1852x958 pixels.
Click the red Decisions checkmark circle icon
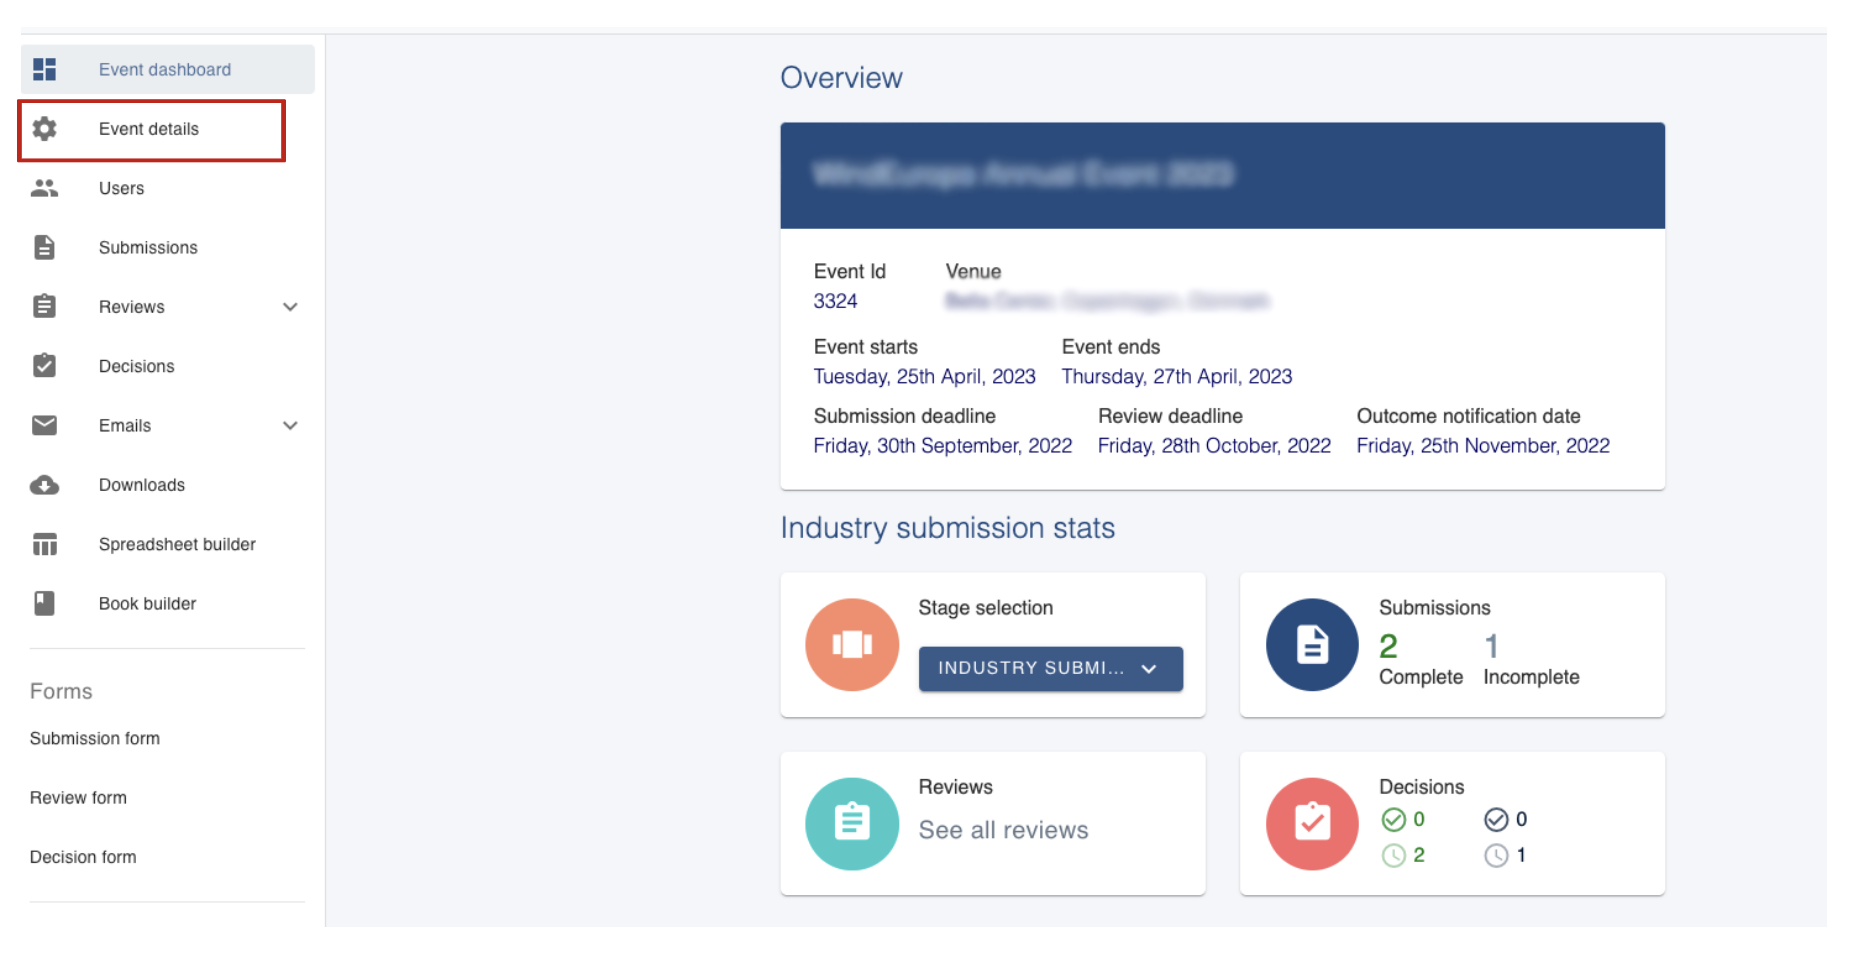pyautogui.click(x=1312, y=824)
